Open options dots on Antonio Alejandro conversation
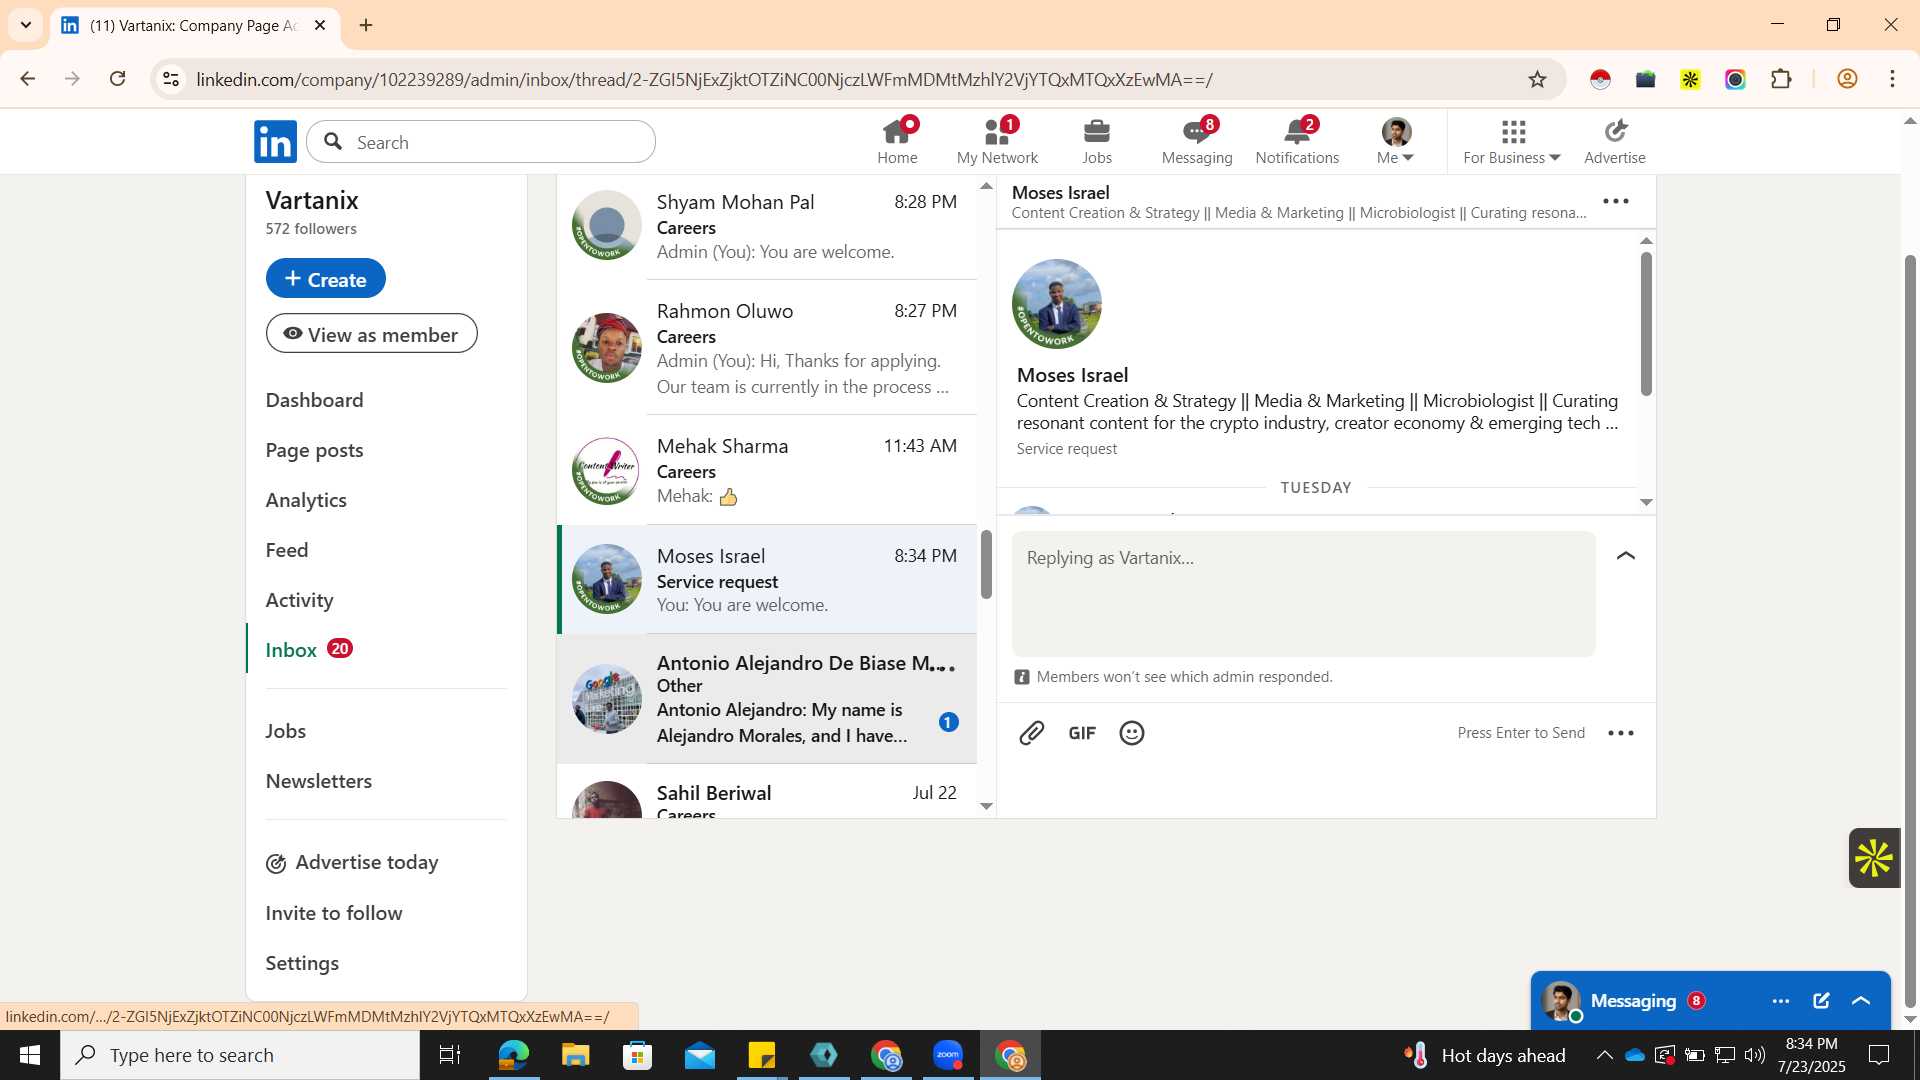Image resolution: width=1920 pixels, height=1080 pixels. [943, 667]
